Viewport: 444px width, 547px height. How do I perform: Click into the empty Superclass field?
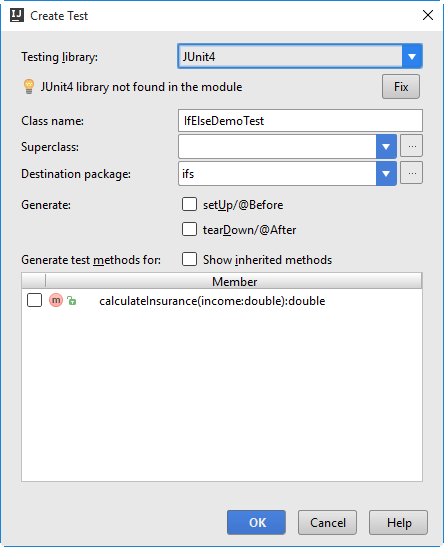[277, 147]
